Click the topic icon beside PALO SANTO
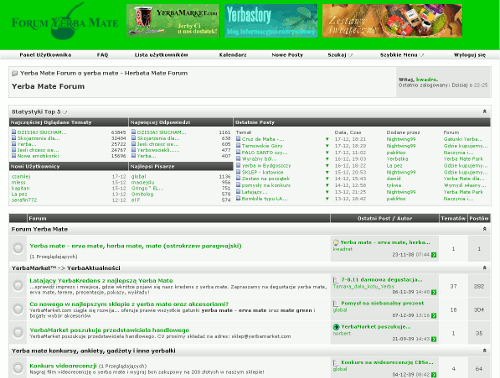 pos(238,152)
